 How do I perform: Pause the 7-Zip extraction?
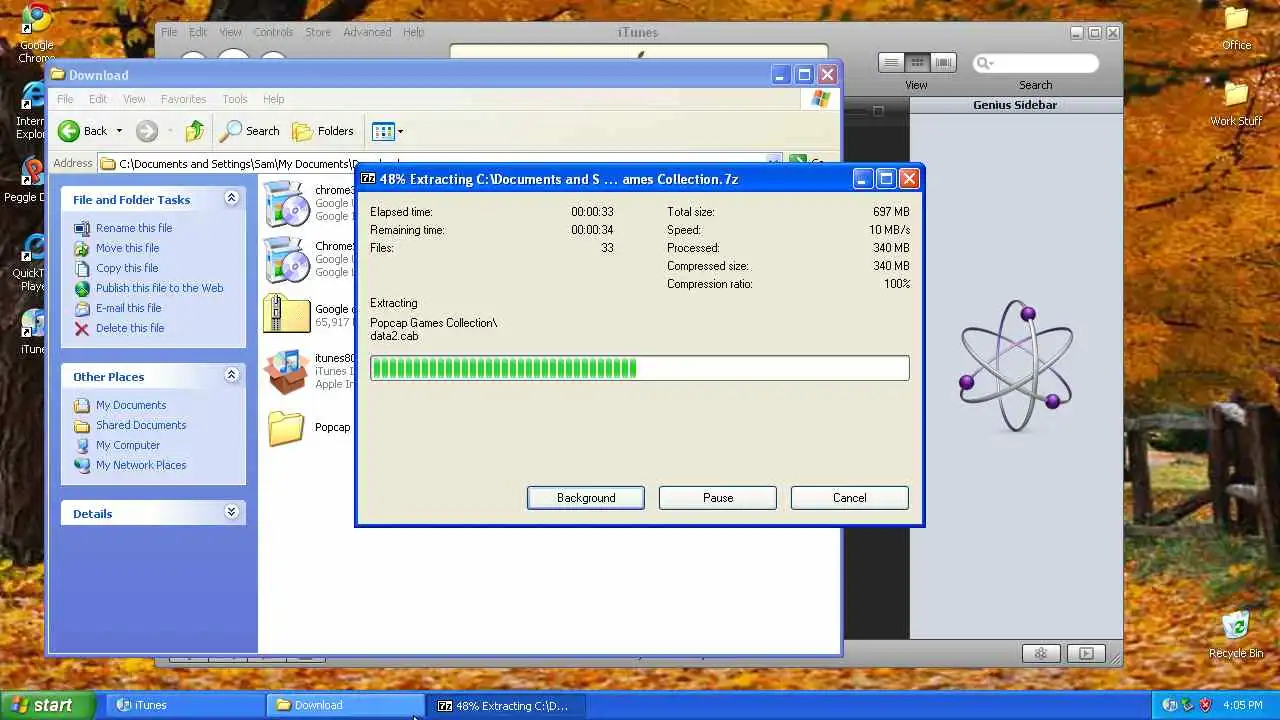pyautogui.click(x=718, y=498)
